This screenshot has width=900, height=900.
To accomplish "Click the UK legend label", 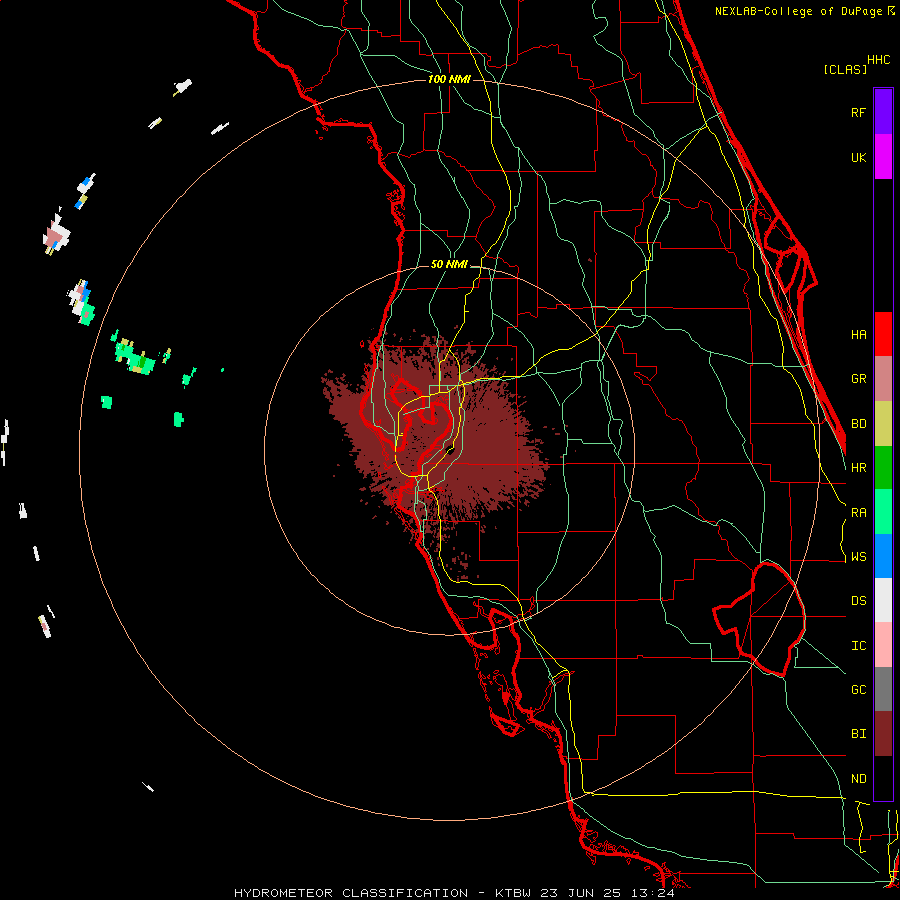I will 858,158.
